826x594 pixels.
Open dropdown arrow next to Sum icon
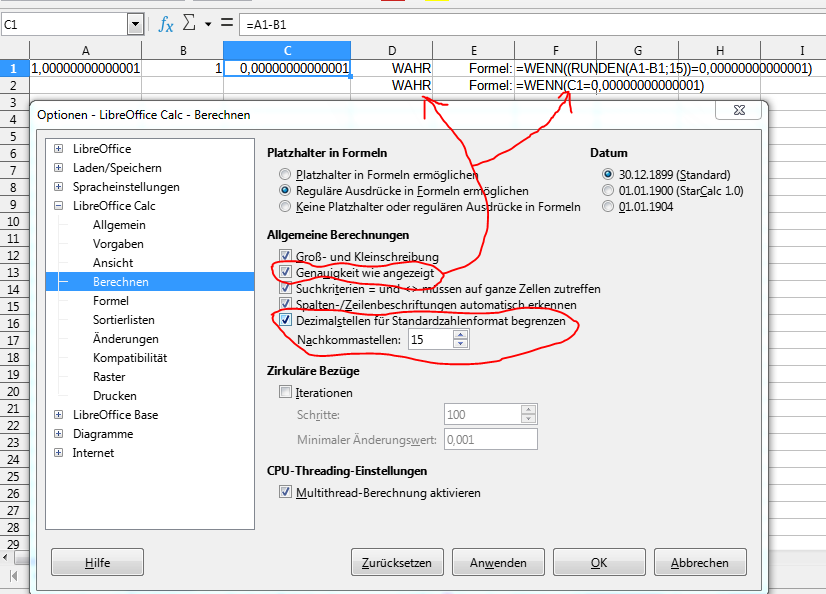click(x=208, y=24)
